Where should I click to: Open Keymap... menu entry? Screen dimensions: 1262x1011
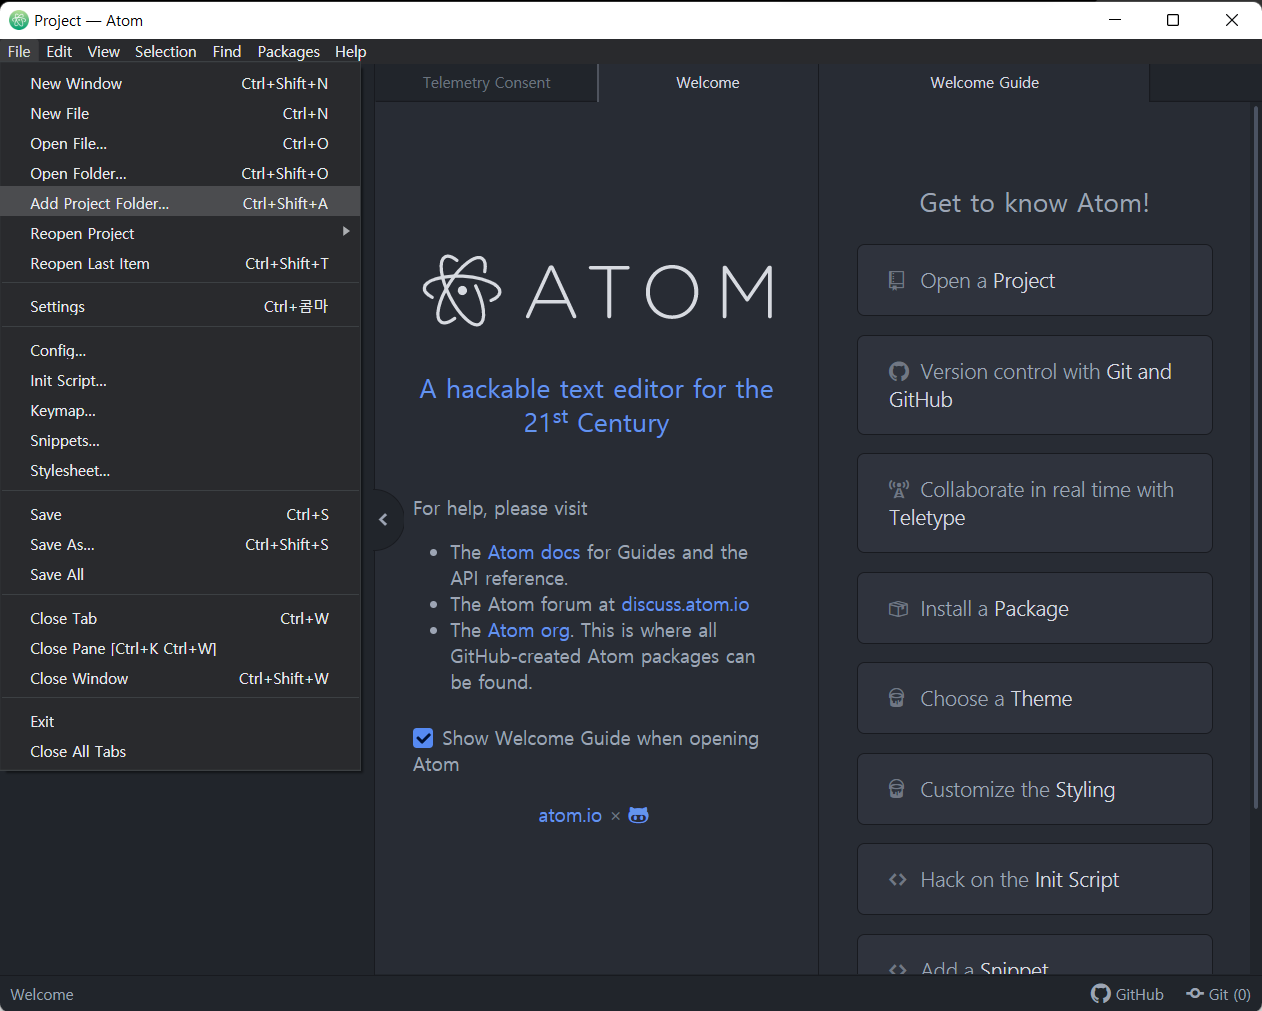tap(180, 411)
